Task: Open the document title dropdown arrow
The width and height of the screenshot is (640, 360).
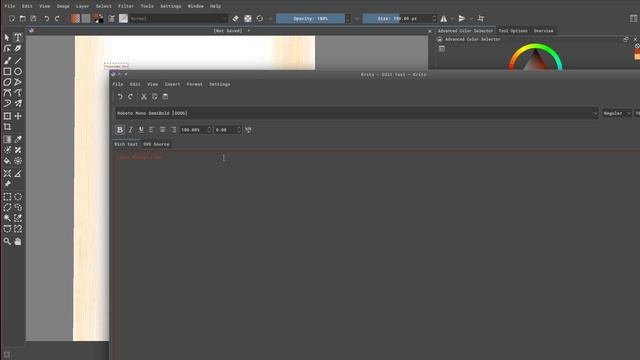Action: [249, 31]
